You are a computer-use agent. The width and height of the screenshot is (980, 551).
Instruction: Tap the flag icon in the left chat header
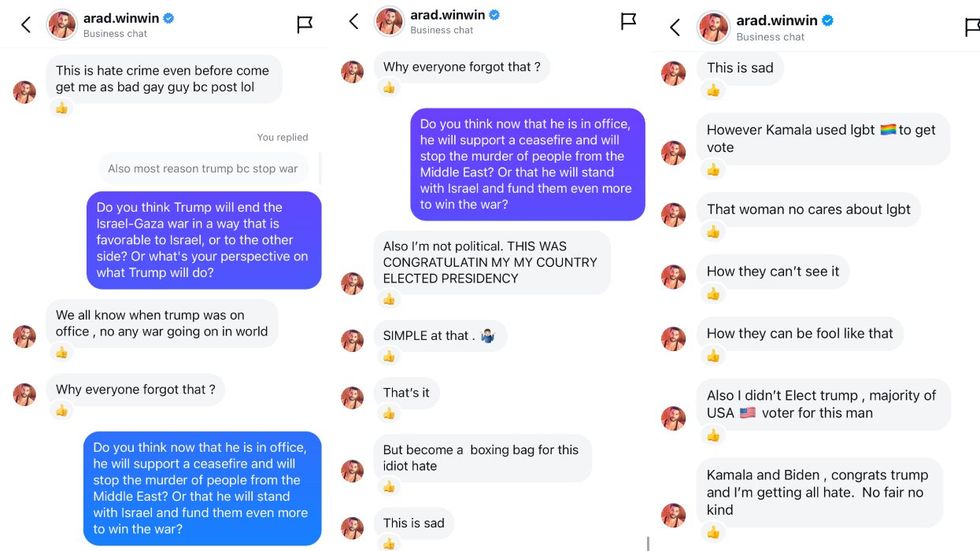click(x=305, y=25)
